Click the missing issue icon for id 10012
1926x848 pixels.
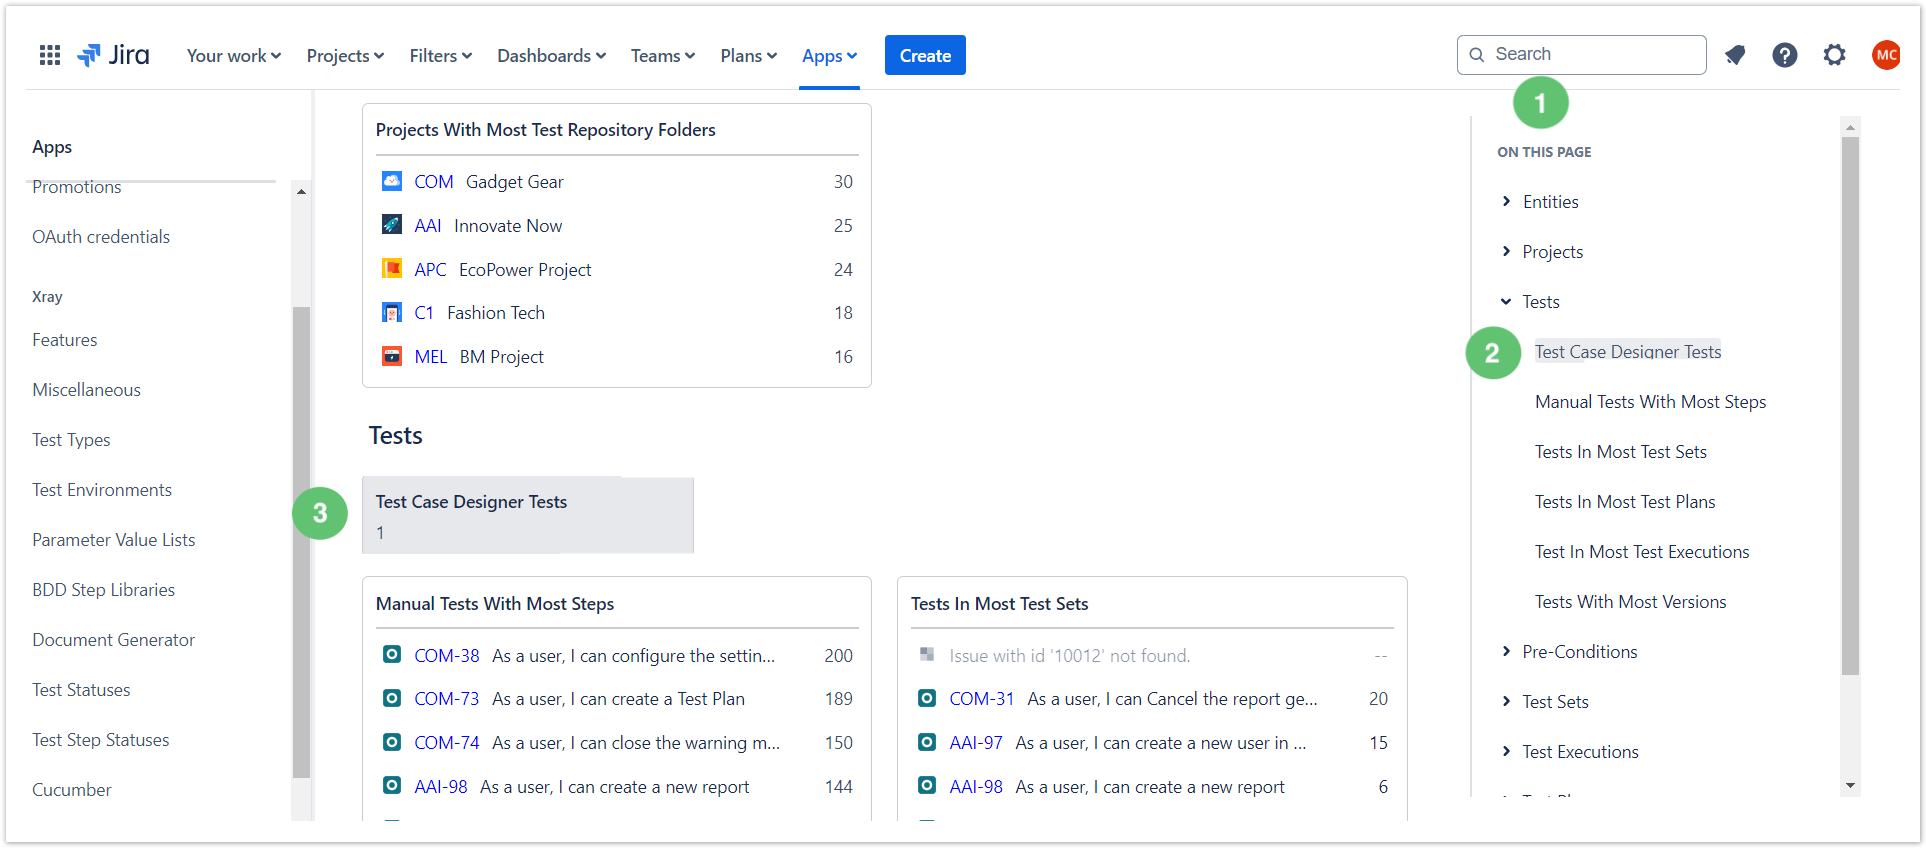point(927,654)
